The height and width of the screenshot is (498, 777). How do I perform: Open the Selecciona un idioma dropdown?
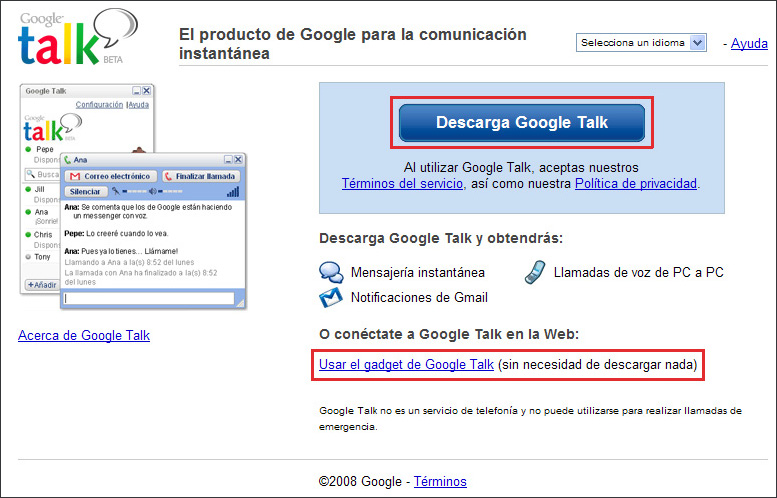tap(642, 43)
